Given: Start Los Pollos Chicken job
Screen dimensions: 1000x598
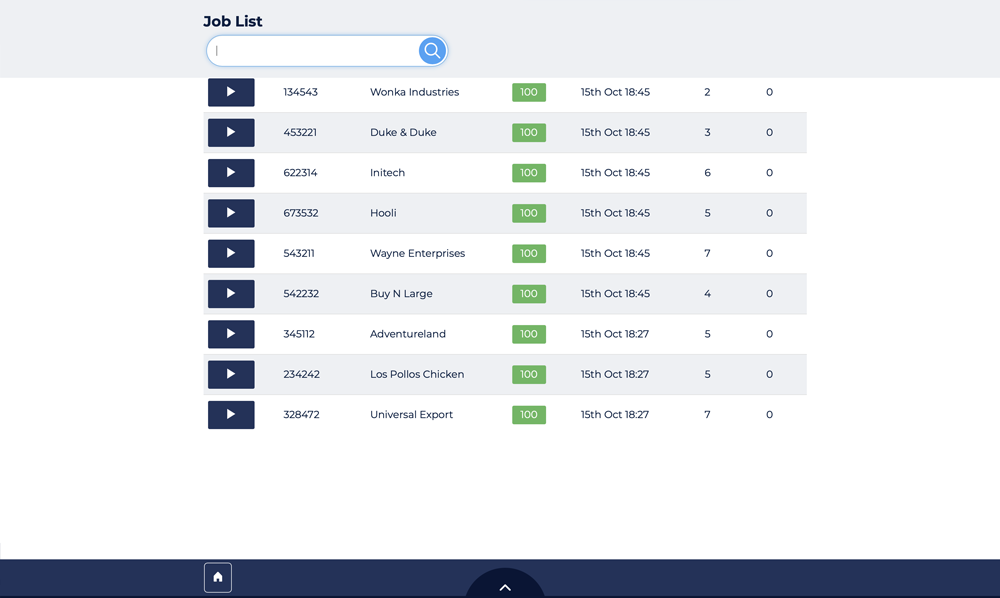Looking at the screenshot, I should [231, 374].
